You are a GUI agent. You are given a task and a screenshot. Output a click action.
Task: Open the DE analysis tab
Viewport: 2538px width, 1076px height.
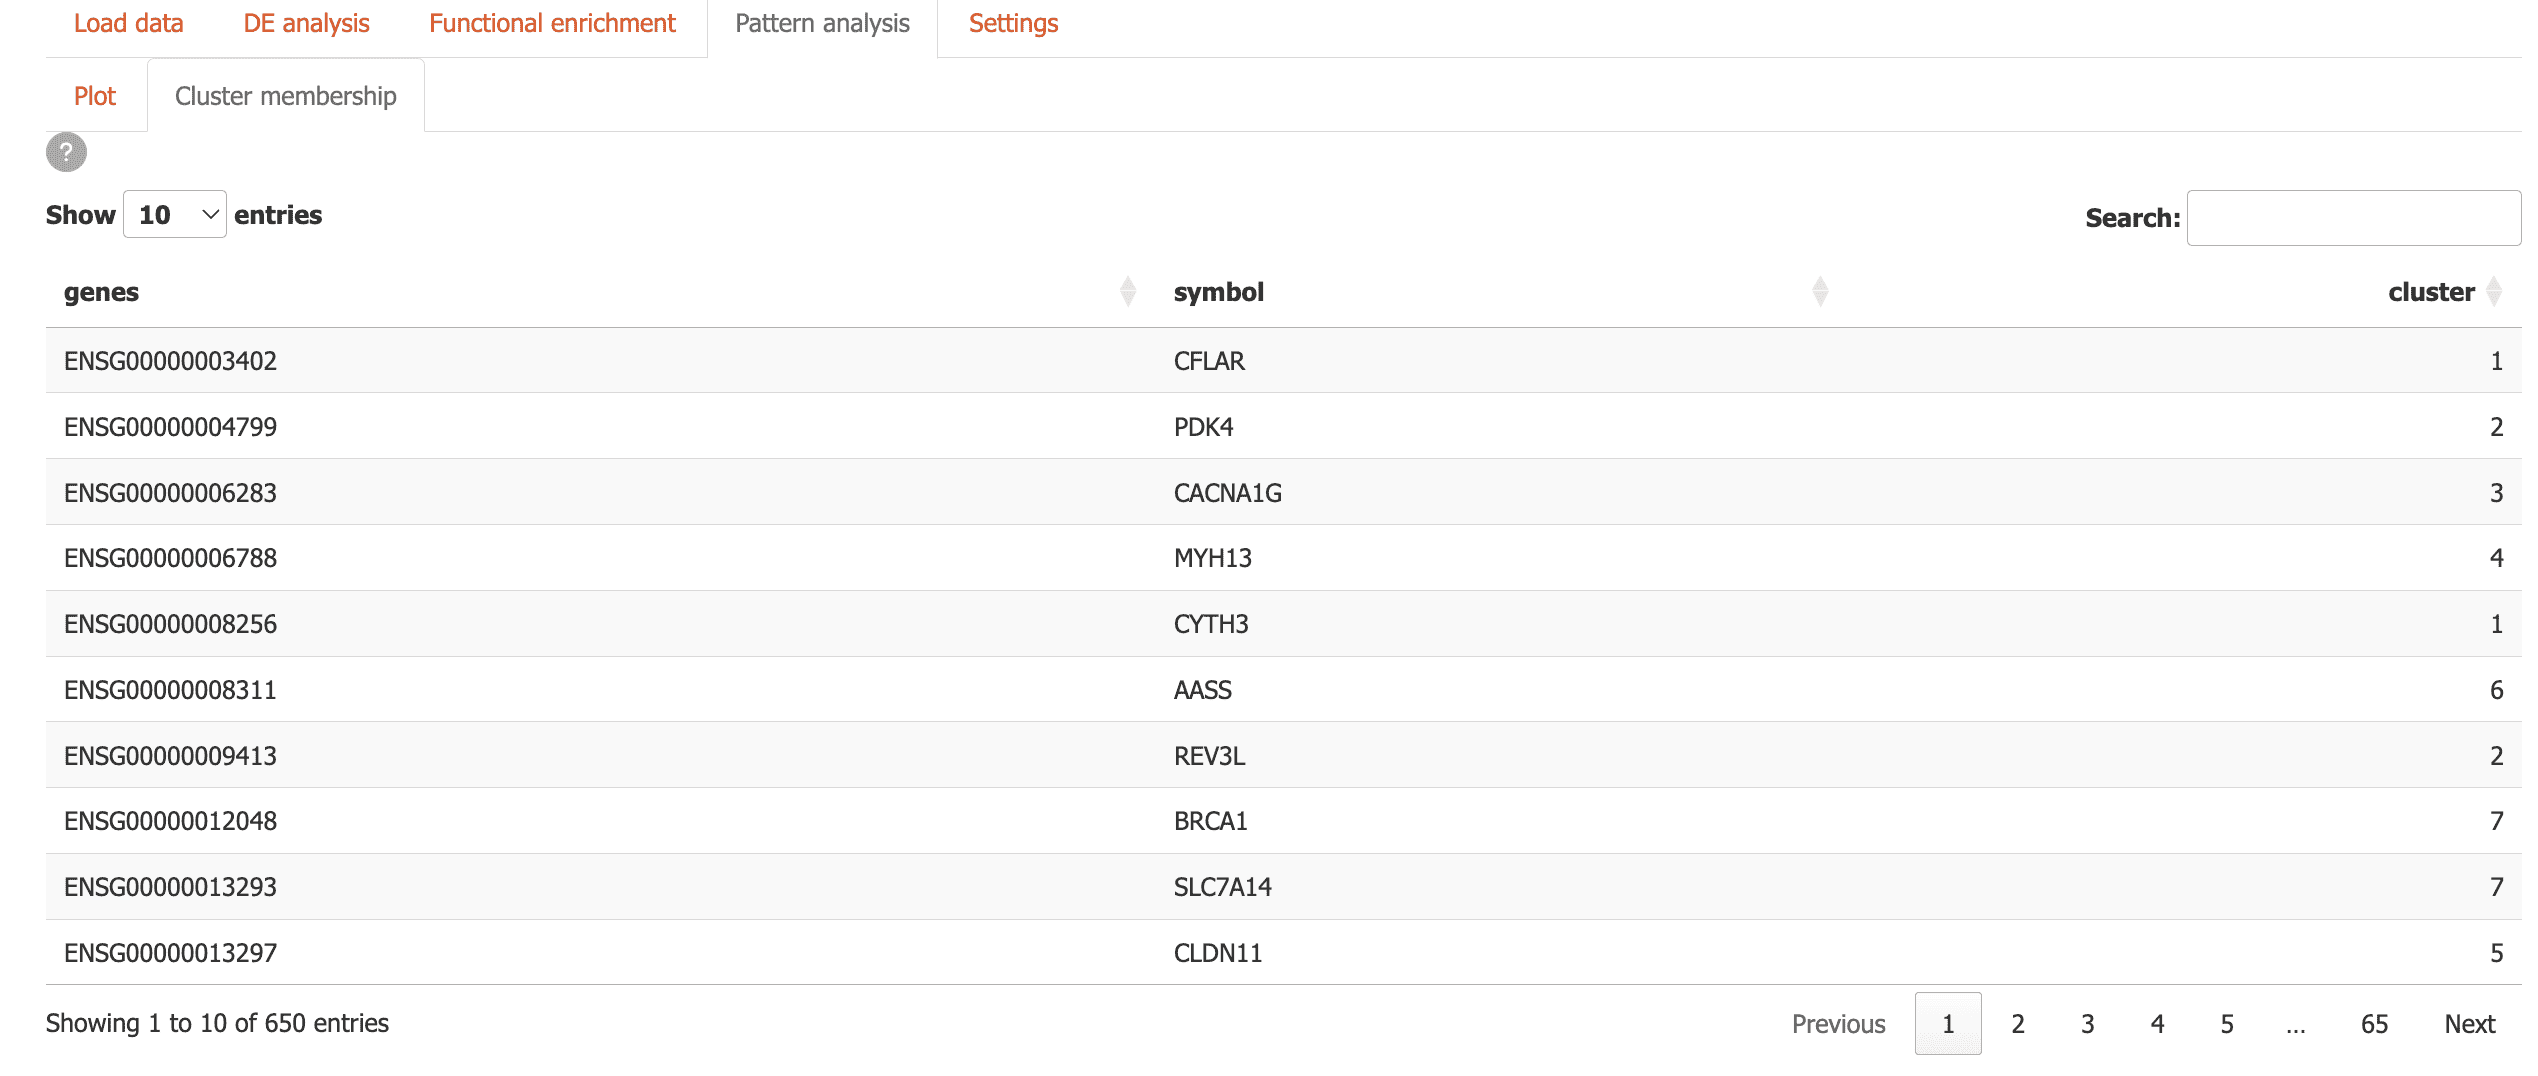click(x=306, y=24)
